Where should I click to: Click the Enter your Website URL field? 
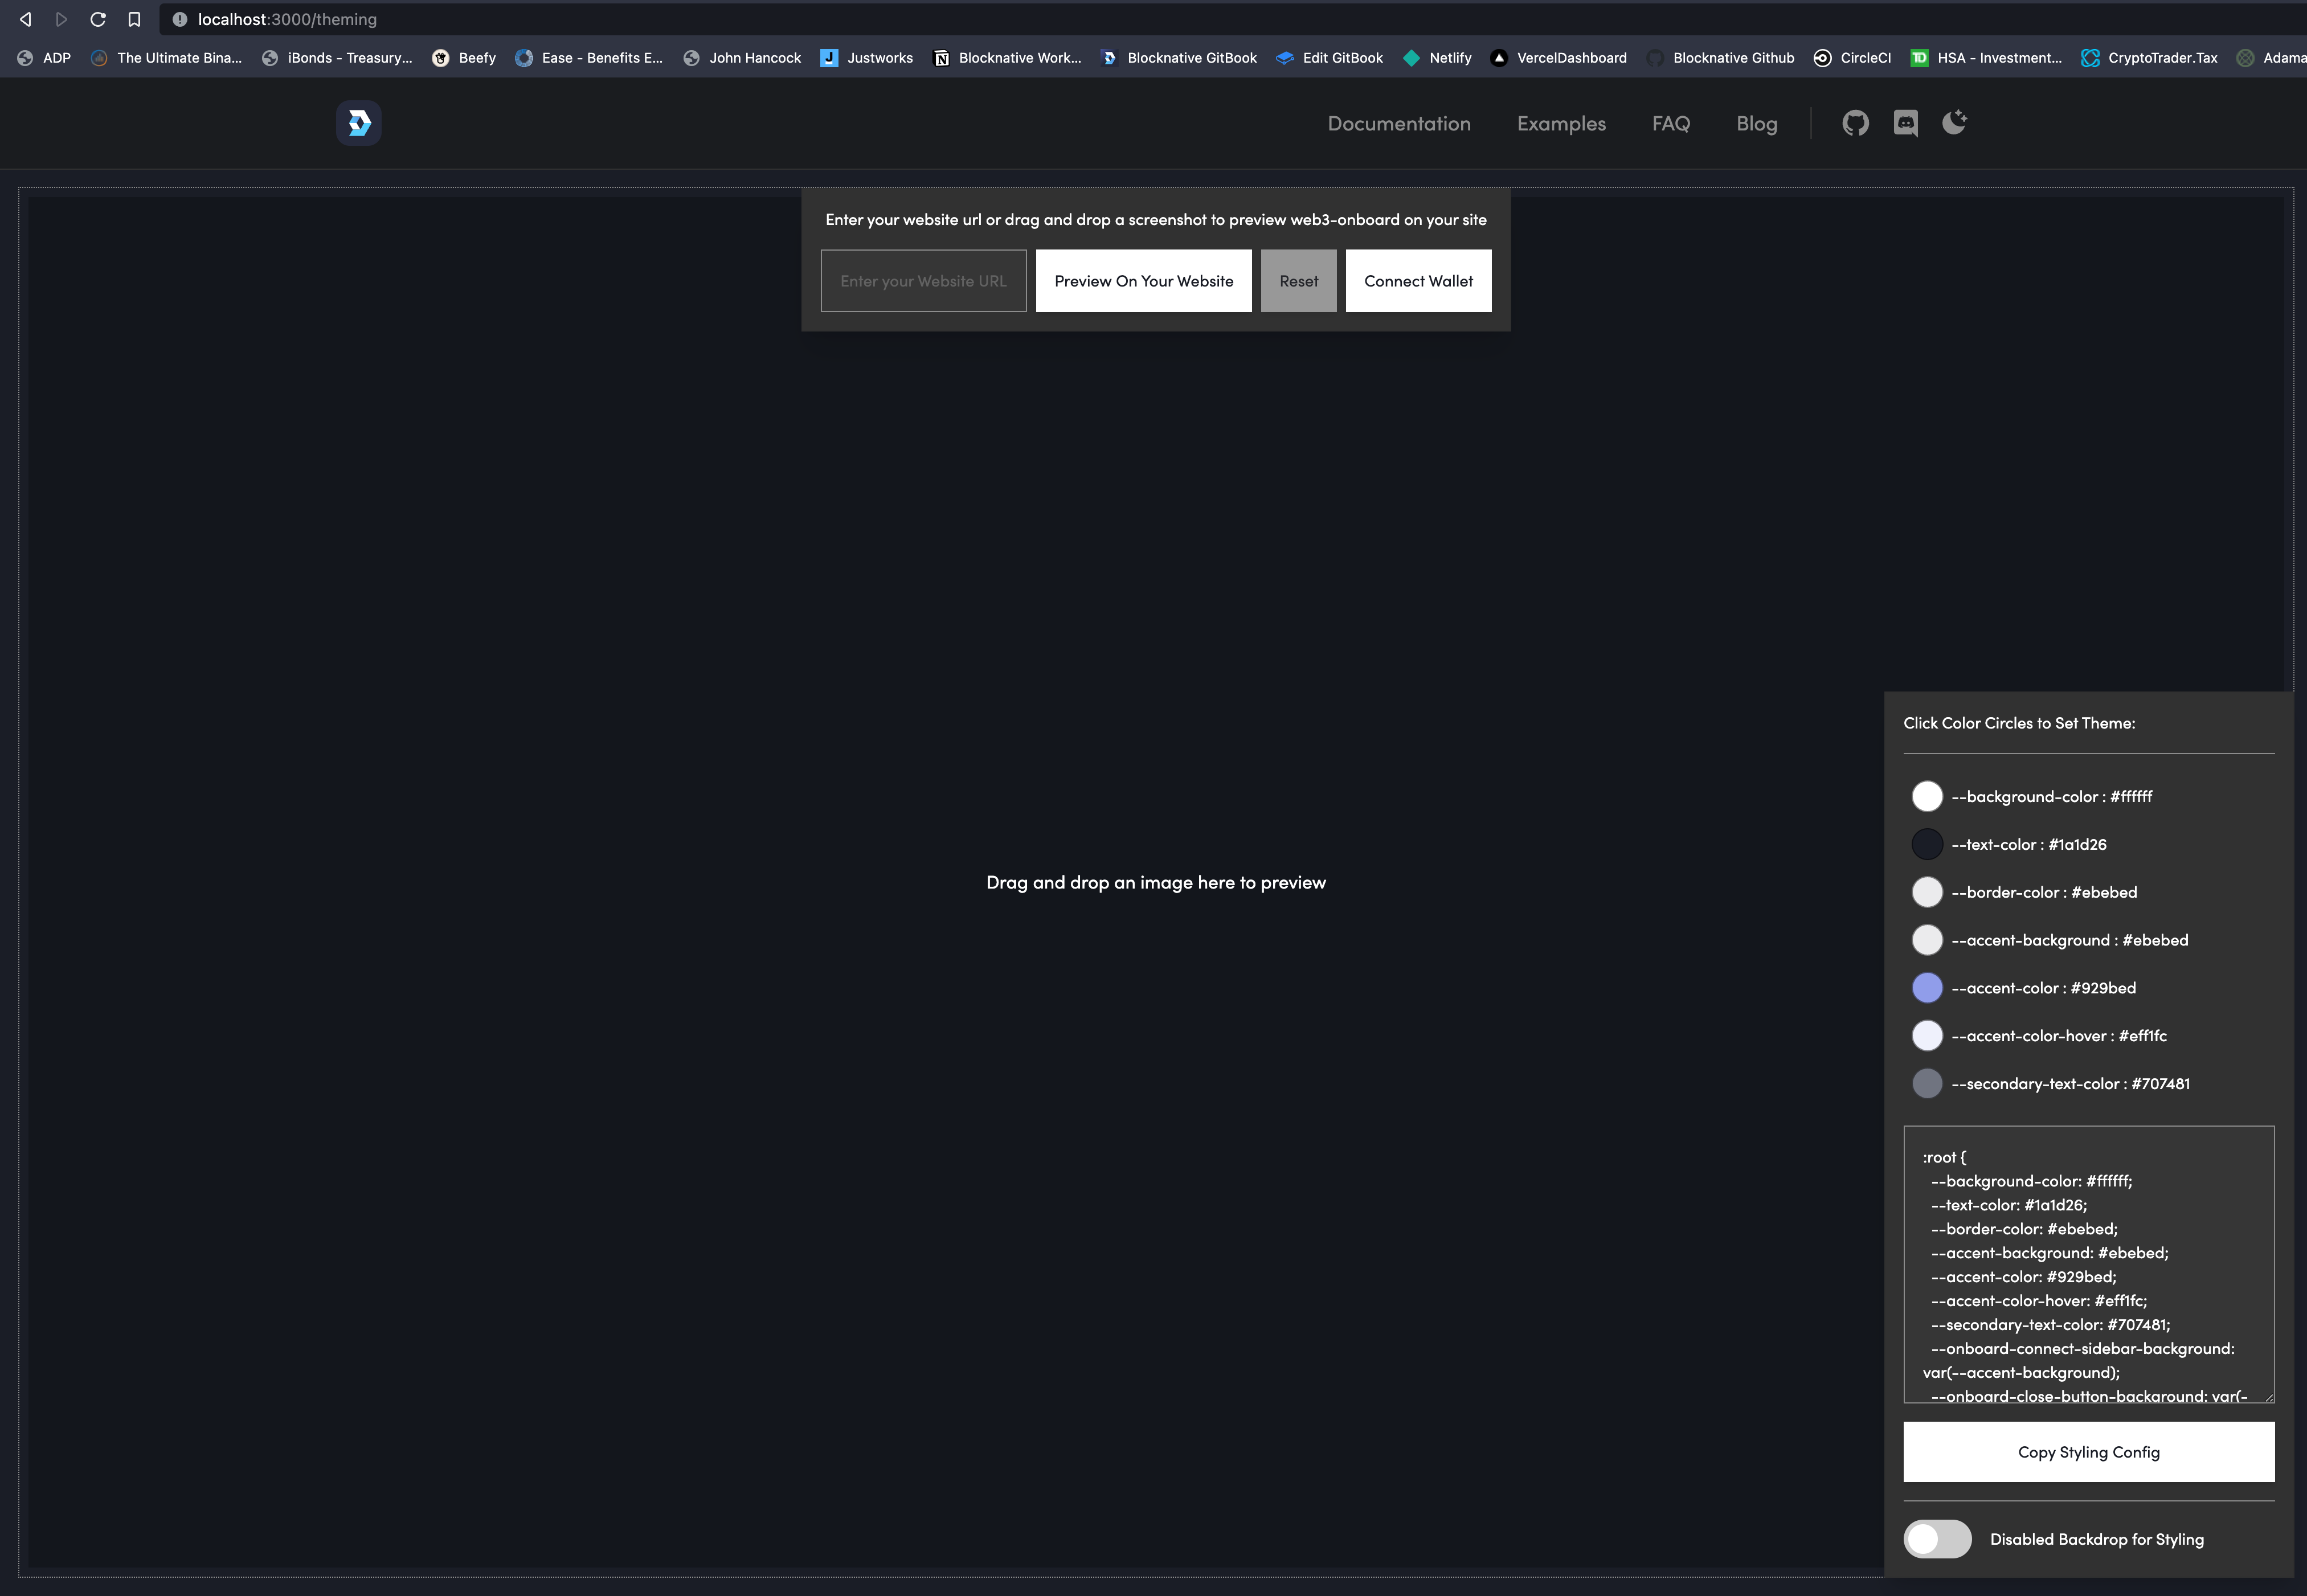pyautogui.click(x=923, y=281)
